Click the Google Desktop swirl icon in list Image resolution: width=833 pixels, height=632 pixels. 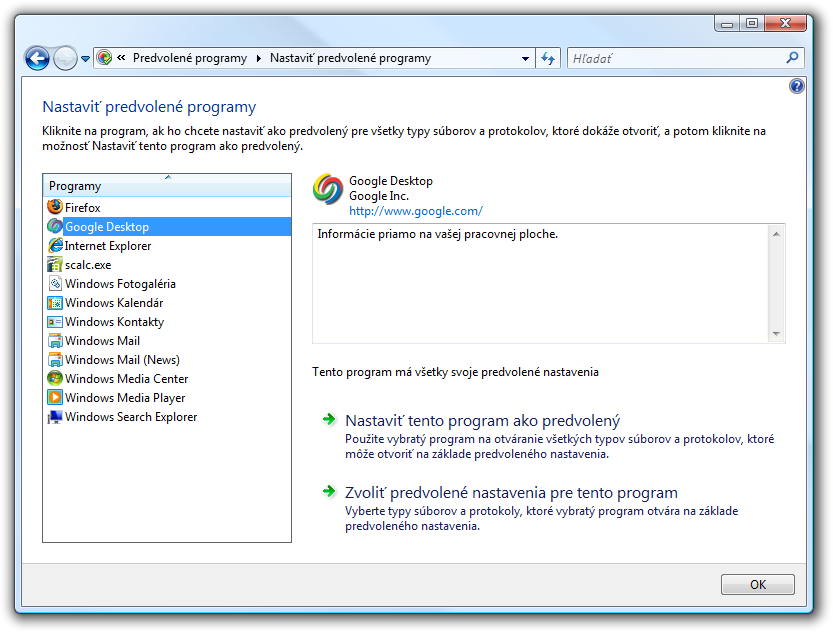point(55,226)
